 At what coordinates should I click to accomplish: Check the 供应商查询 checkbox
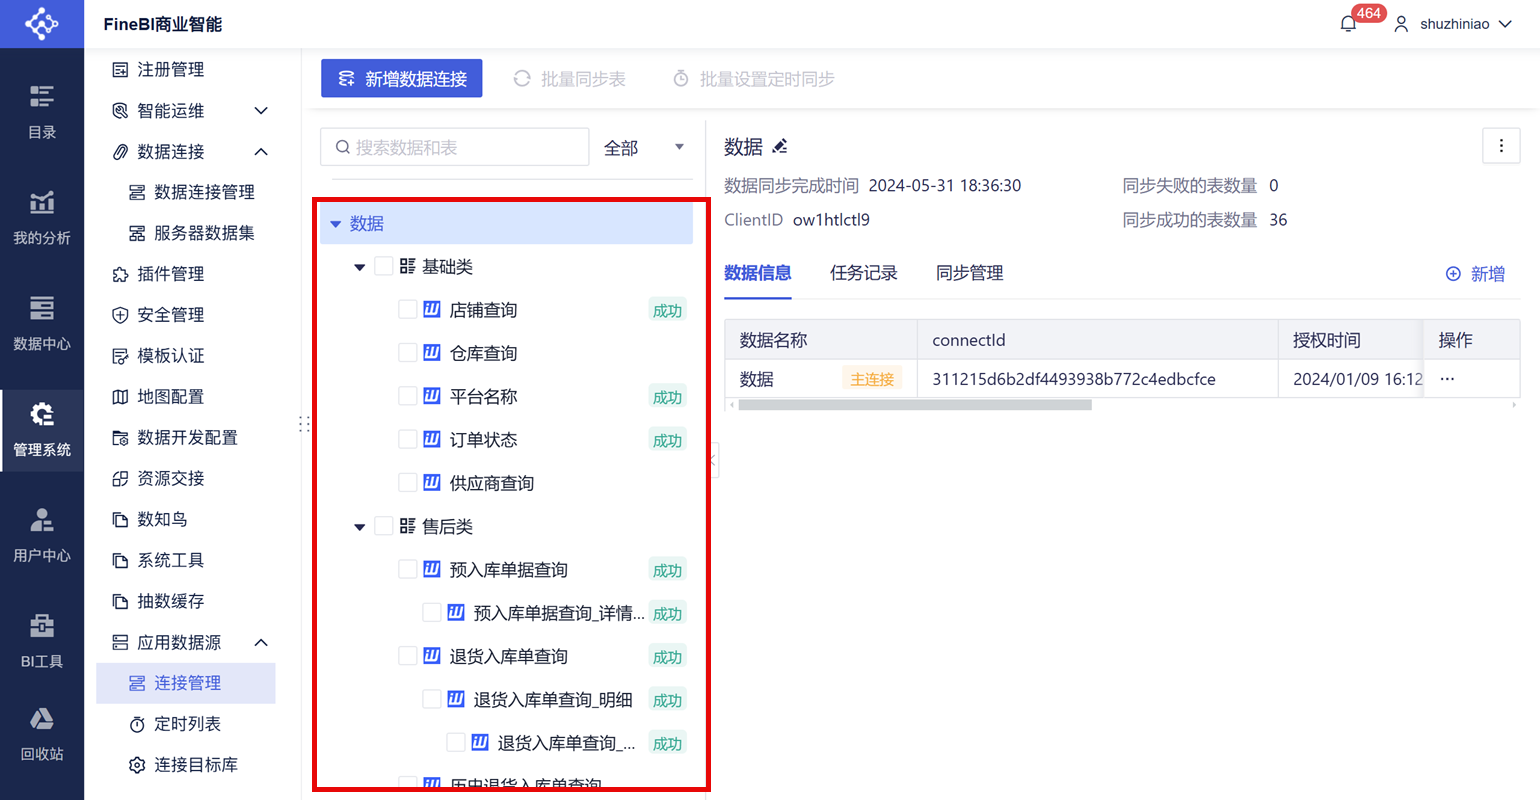coord(407,483)
